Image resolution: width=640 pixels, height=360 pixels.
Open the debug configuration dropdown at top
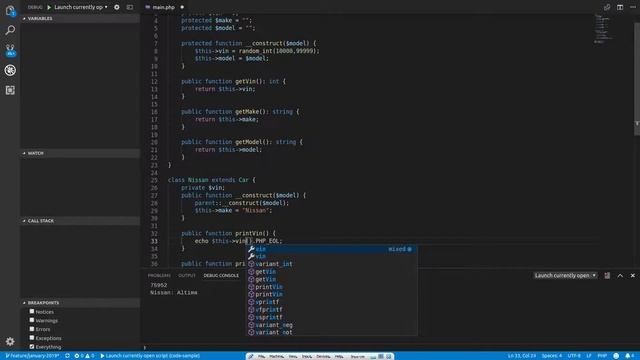click(x=81, y=7)
